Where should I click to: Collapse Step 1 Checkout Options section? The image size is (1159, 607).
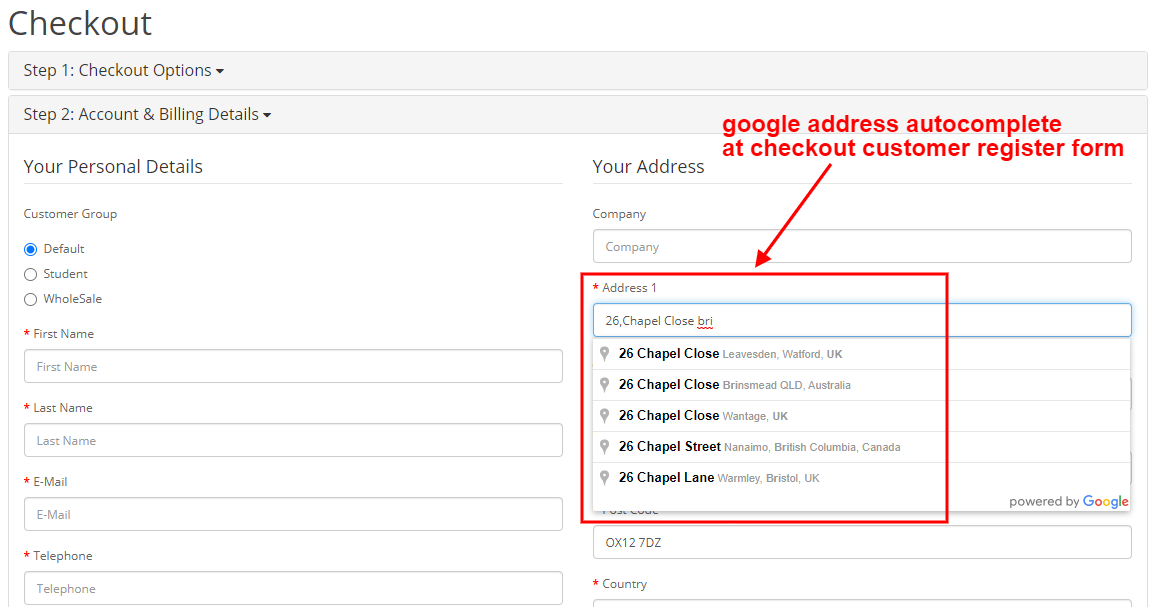(x=122, y=70)
